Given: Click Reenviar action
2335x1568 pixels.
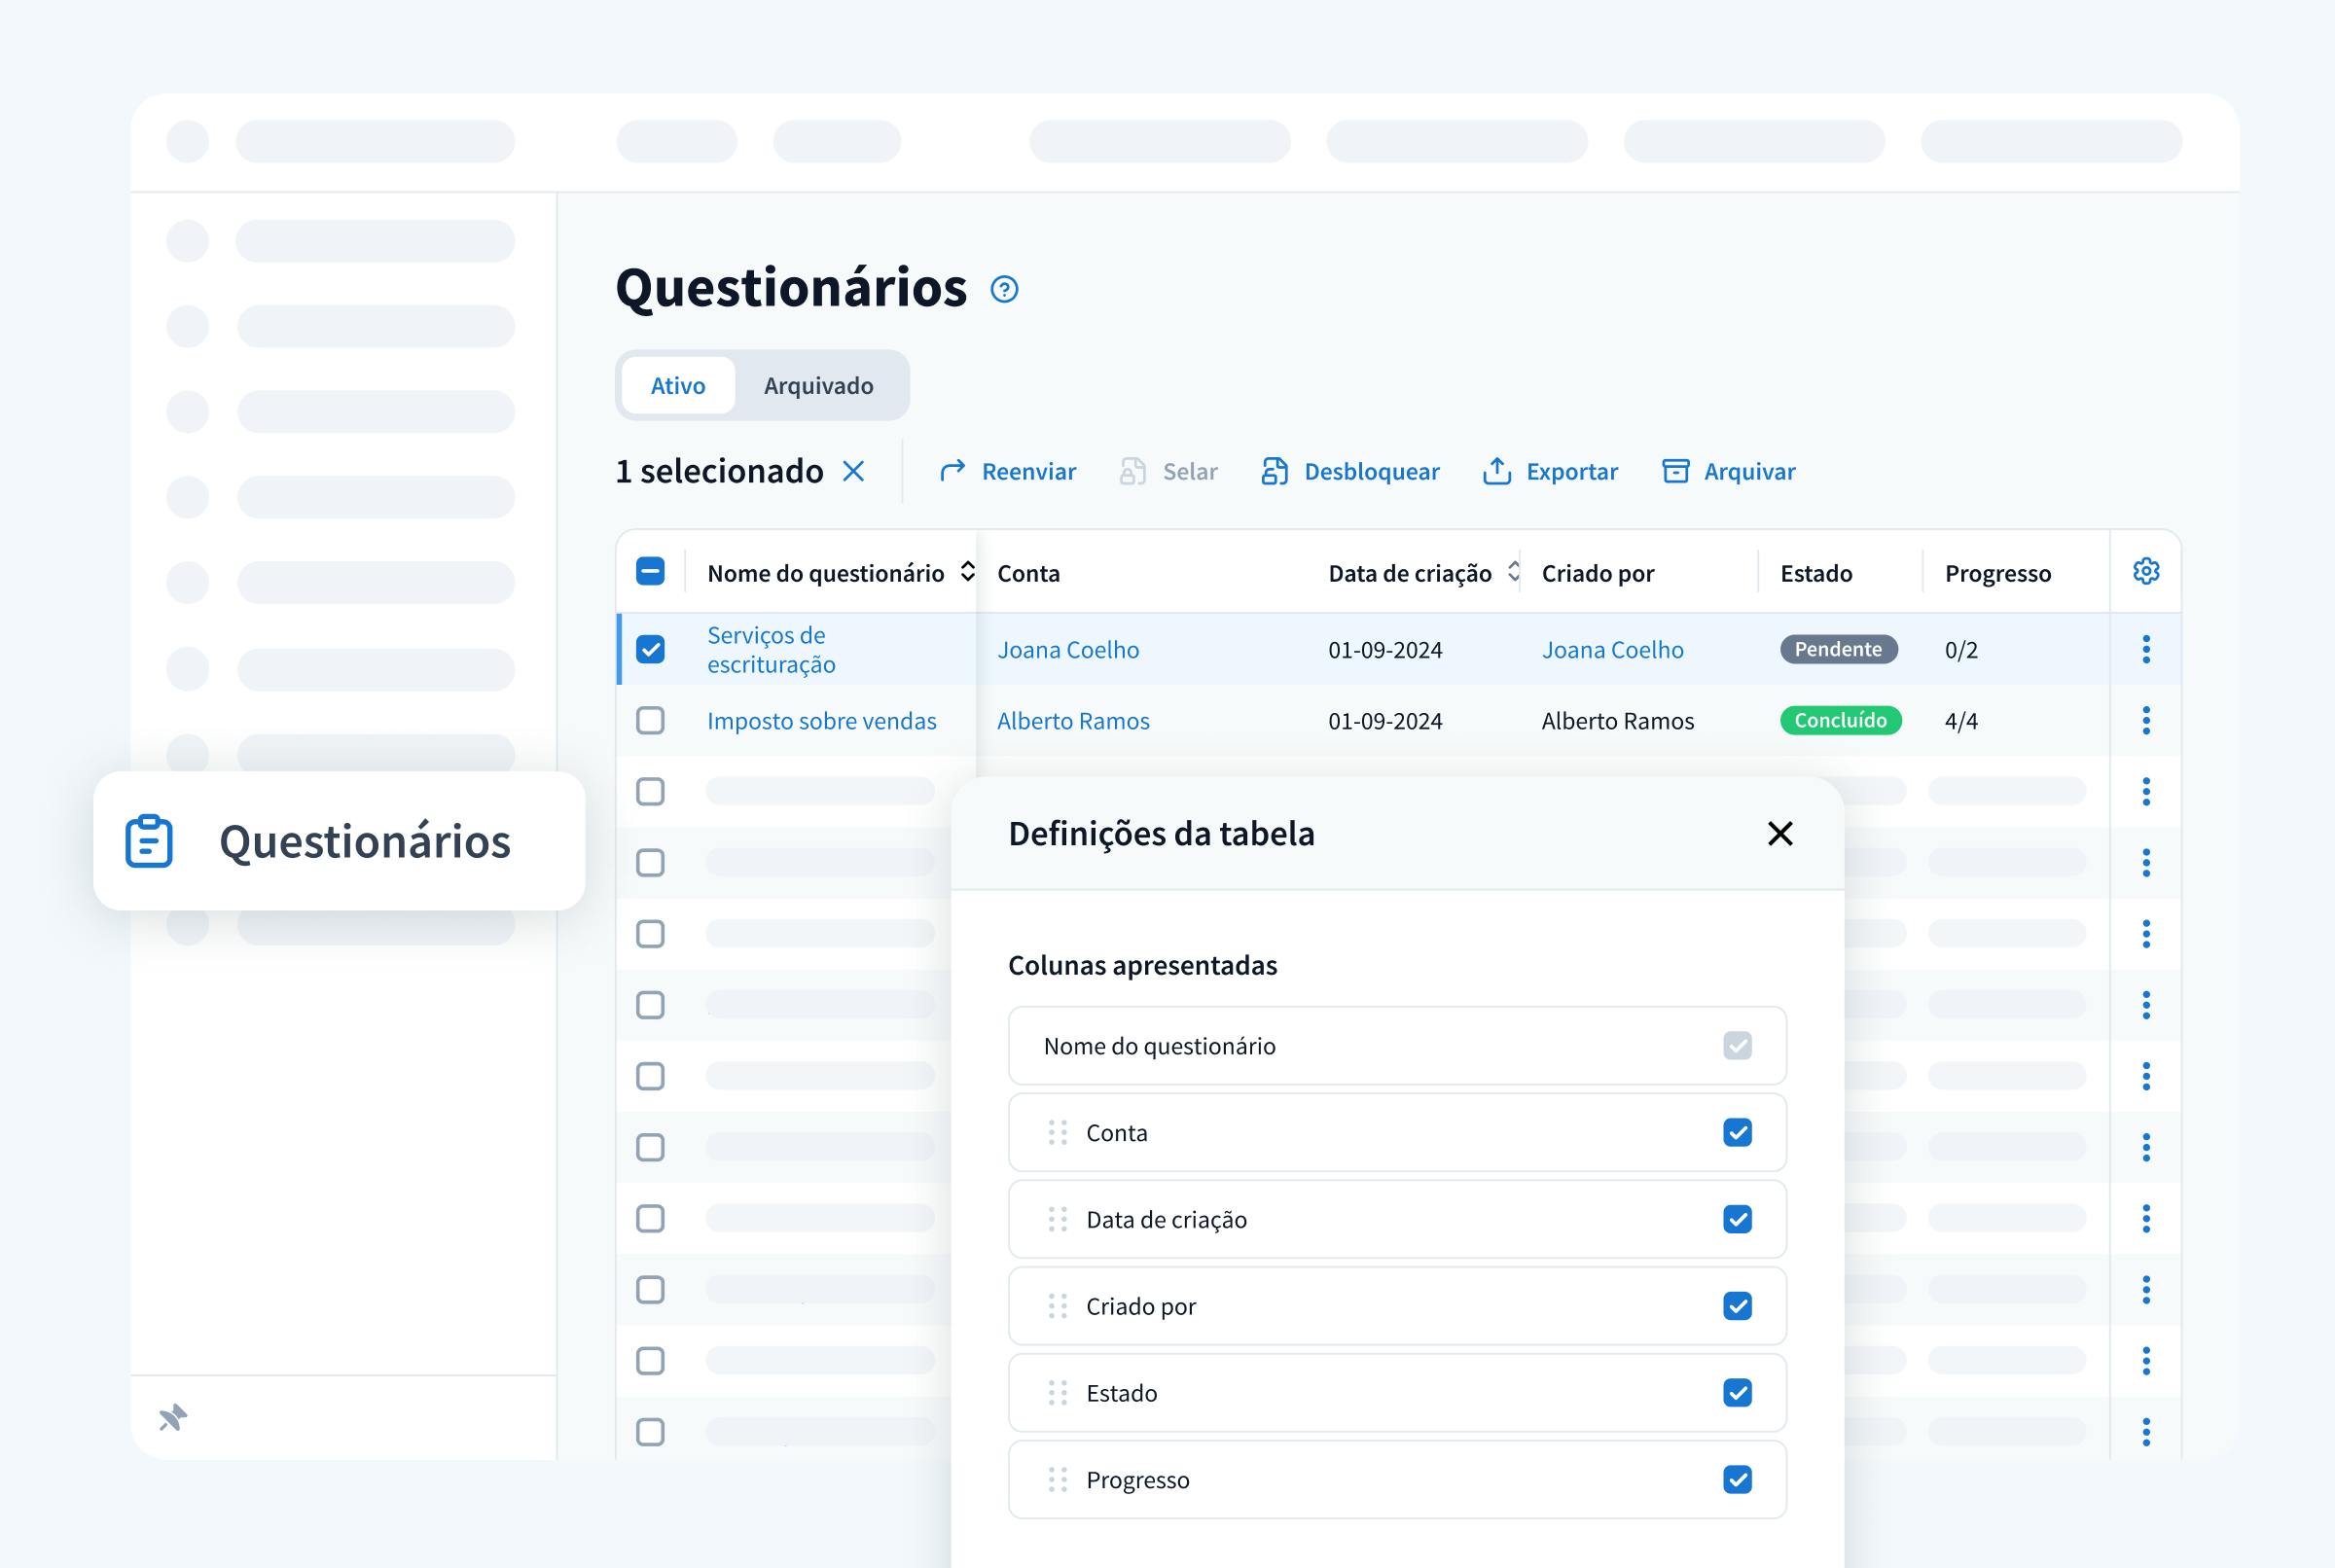Looking at the screenshot, I should point(1008,471).
